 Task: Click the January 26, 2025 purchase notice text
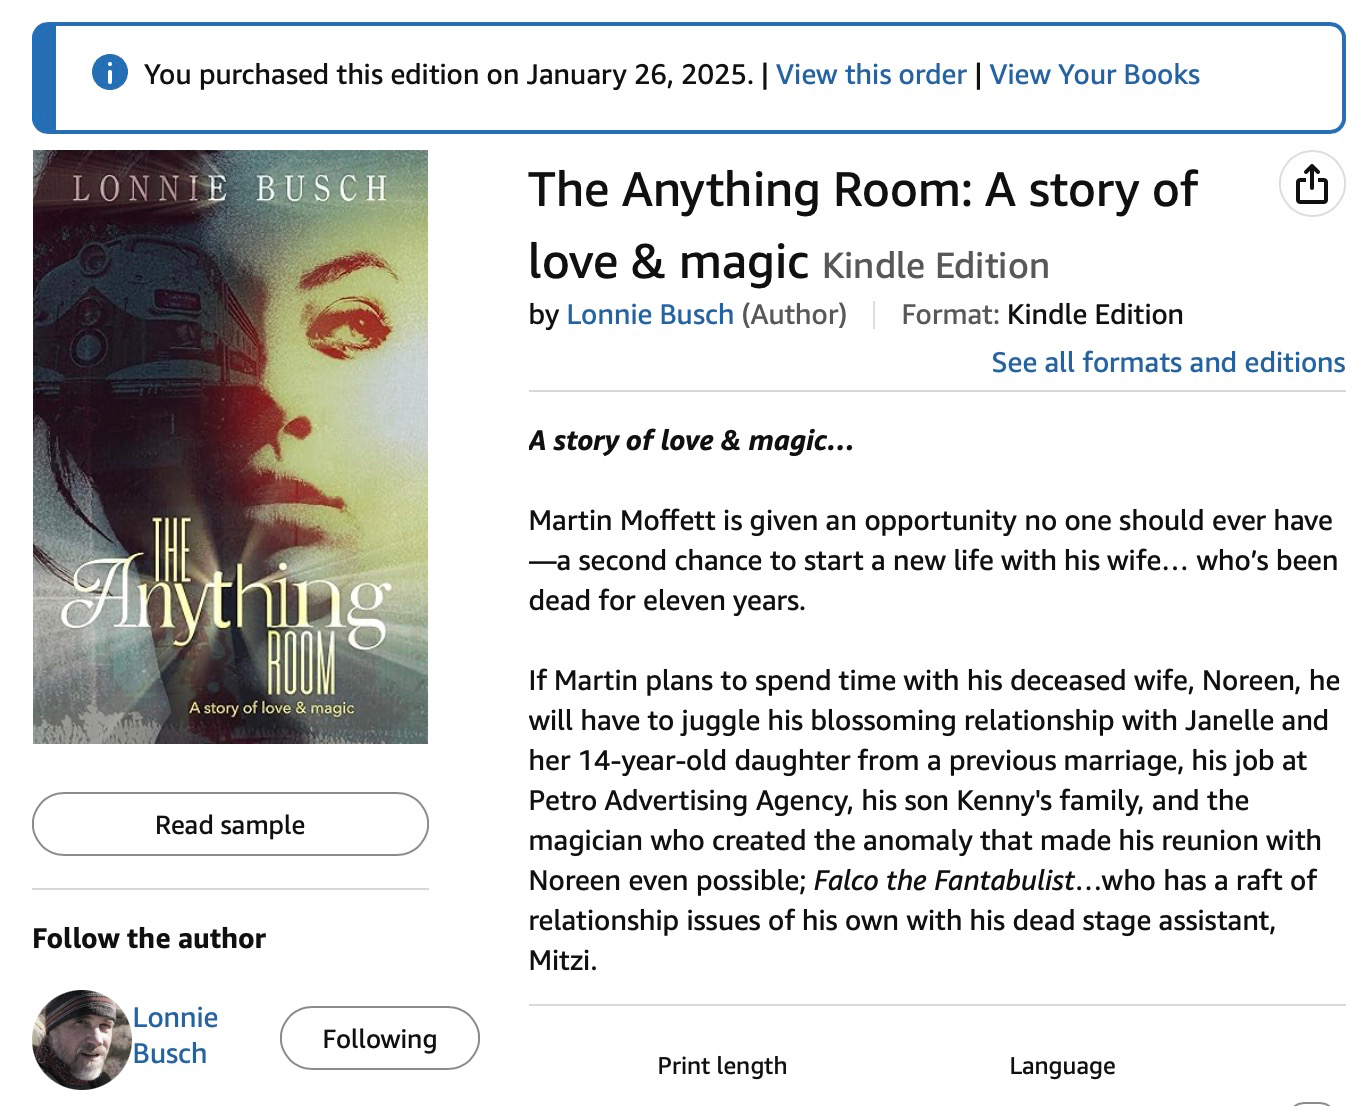(448, 75)
